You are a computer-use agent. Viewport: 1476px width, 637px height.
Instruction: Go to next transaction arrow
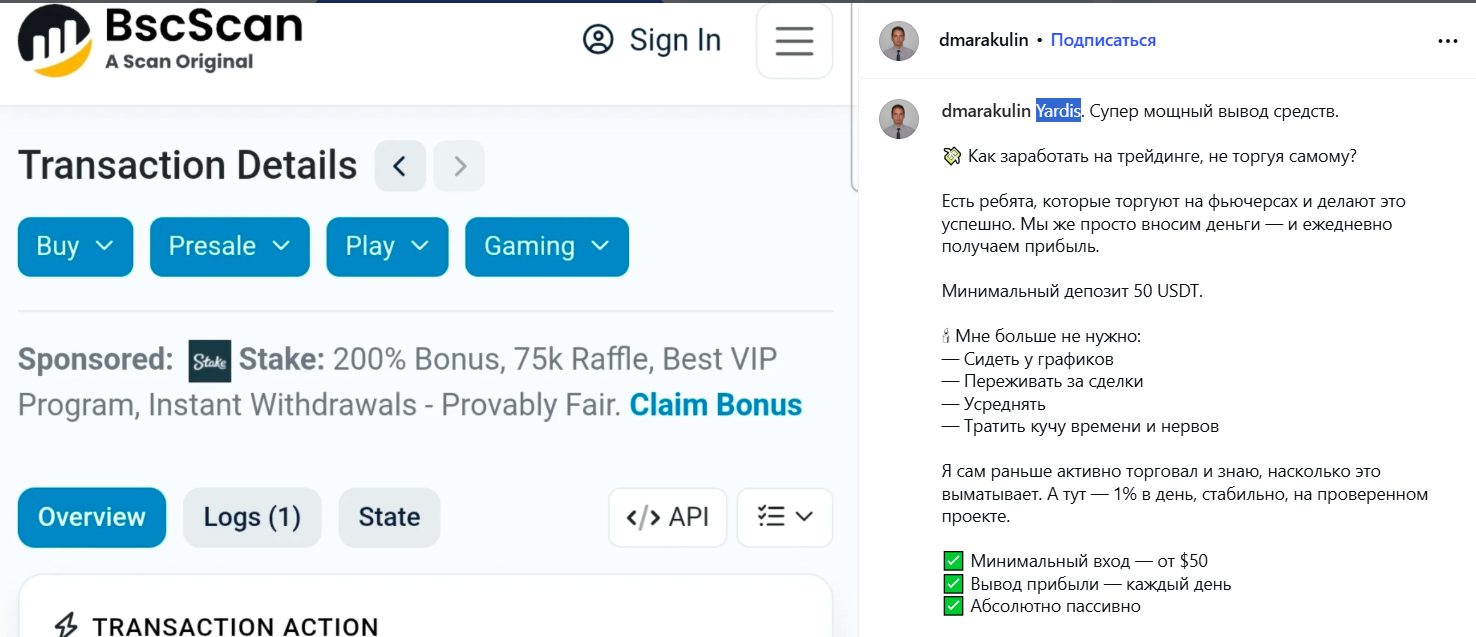click(x=460, y=166)
